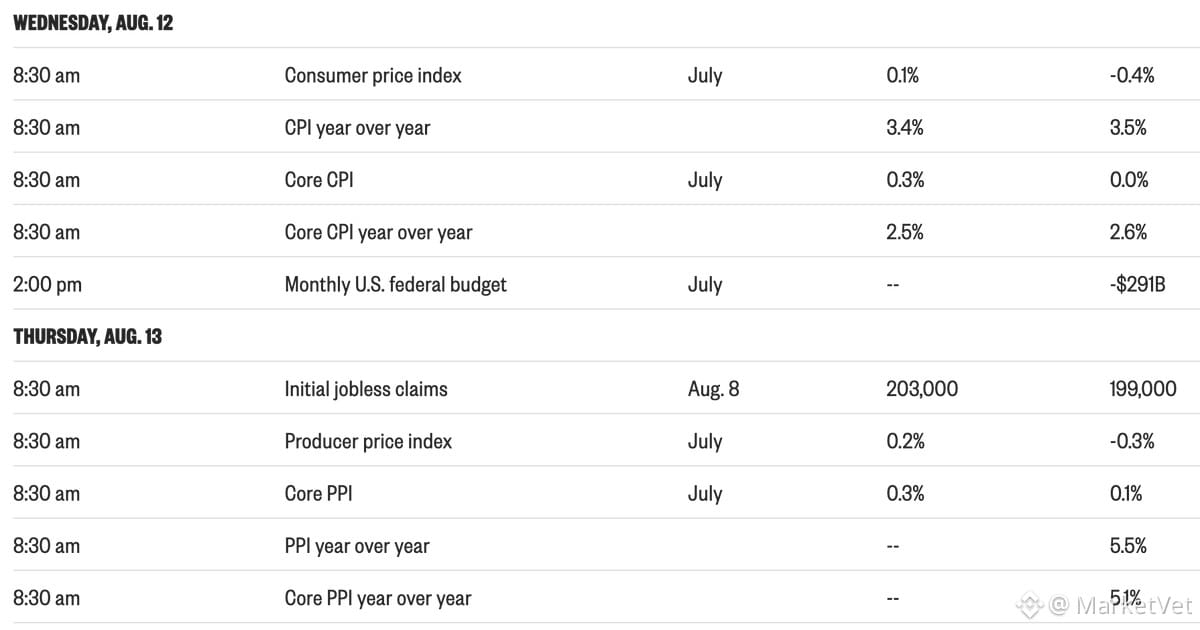This screenshot has width=1200, height=630.
Task: Open Initial jobless claims report
Action: click(x=366, y=389)
